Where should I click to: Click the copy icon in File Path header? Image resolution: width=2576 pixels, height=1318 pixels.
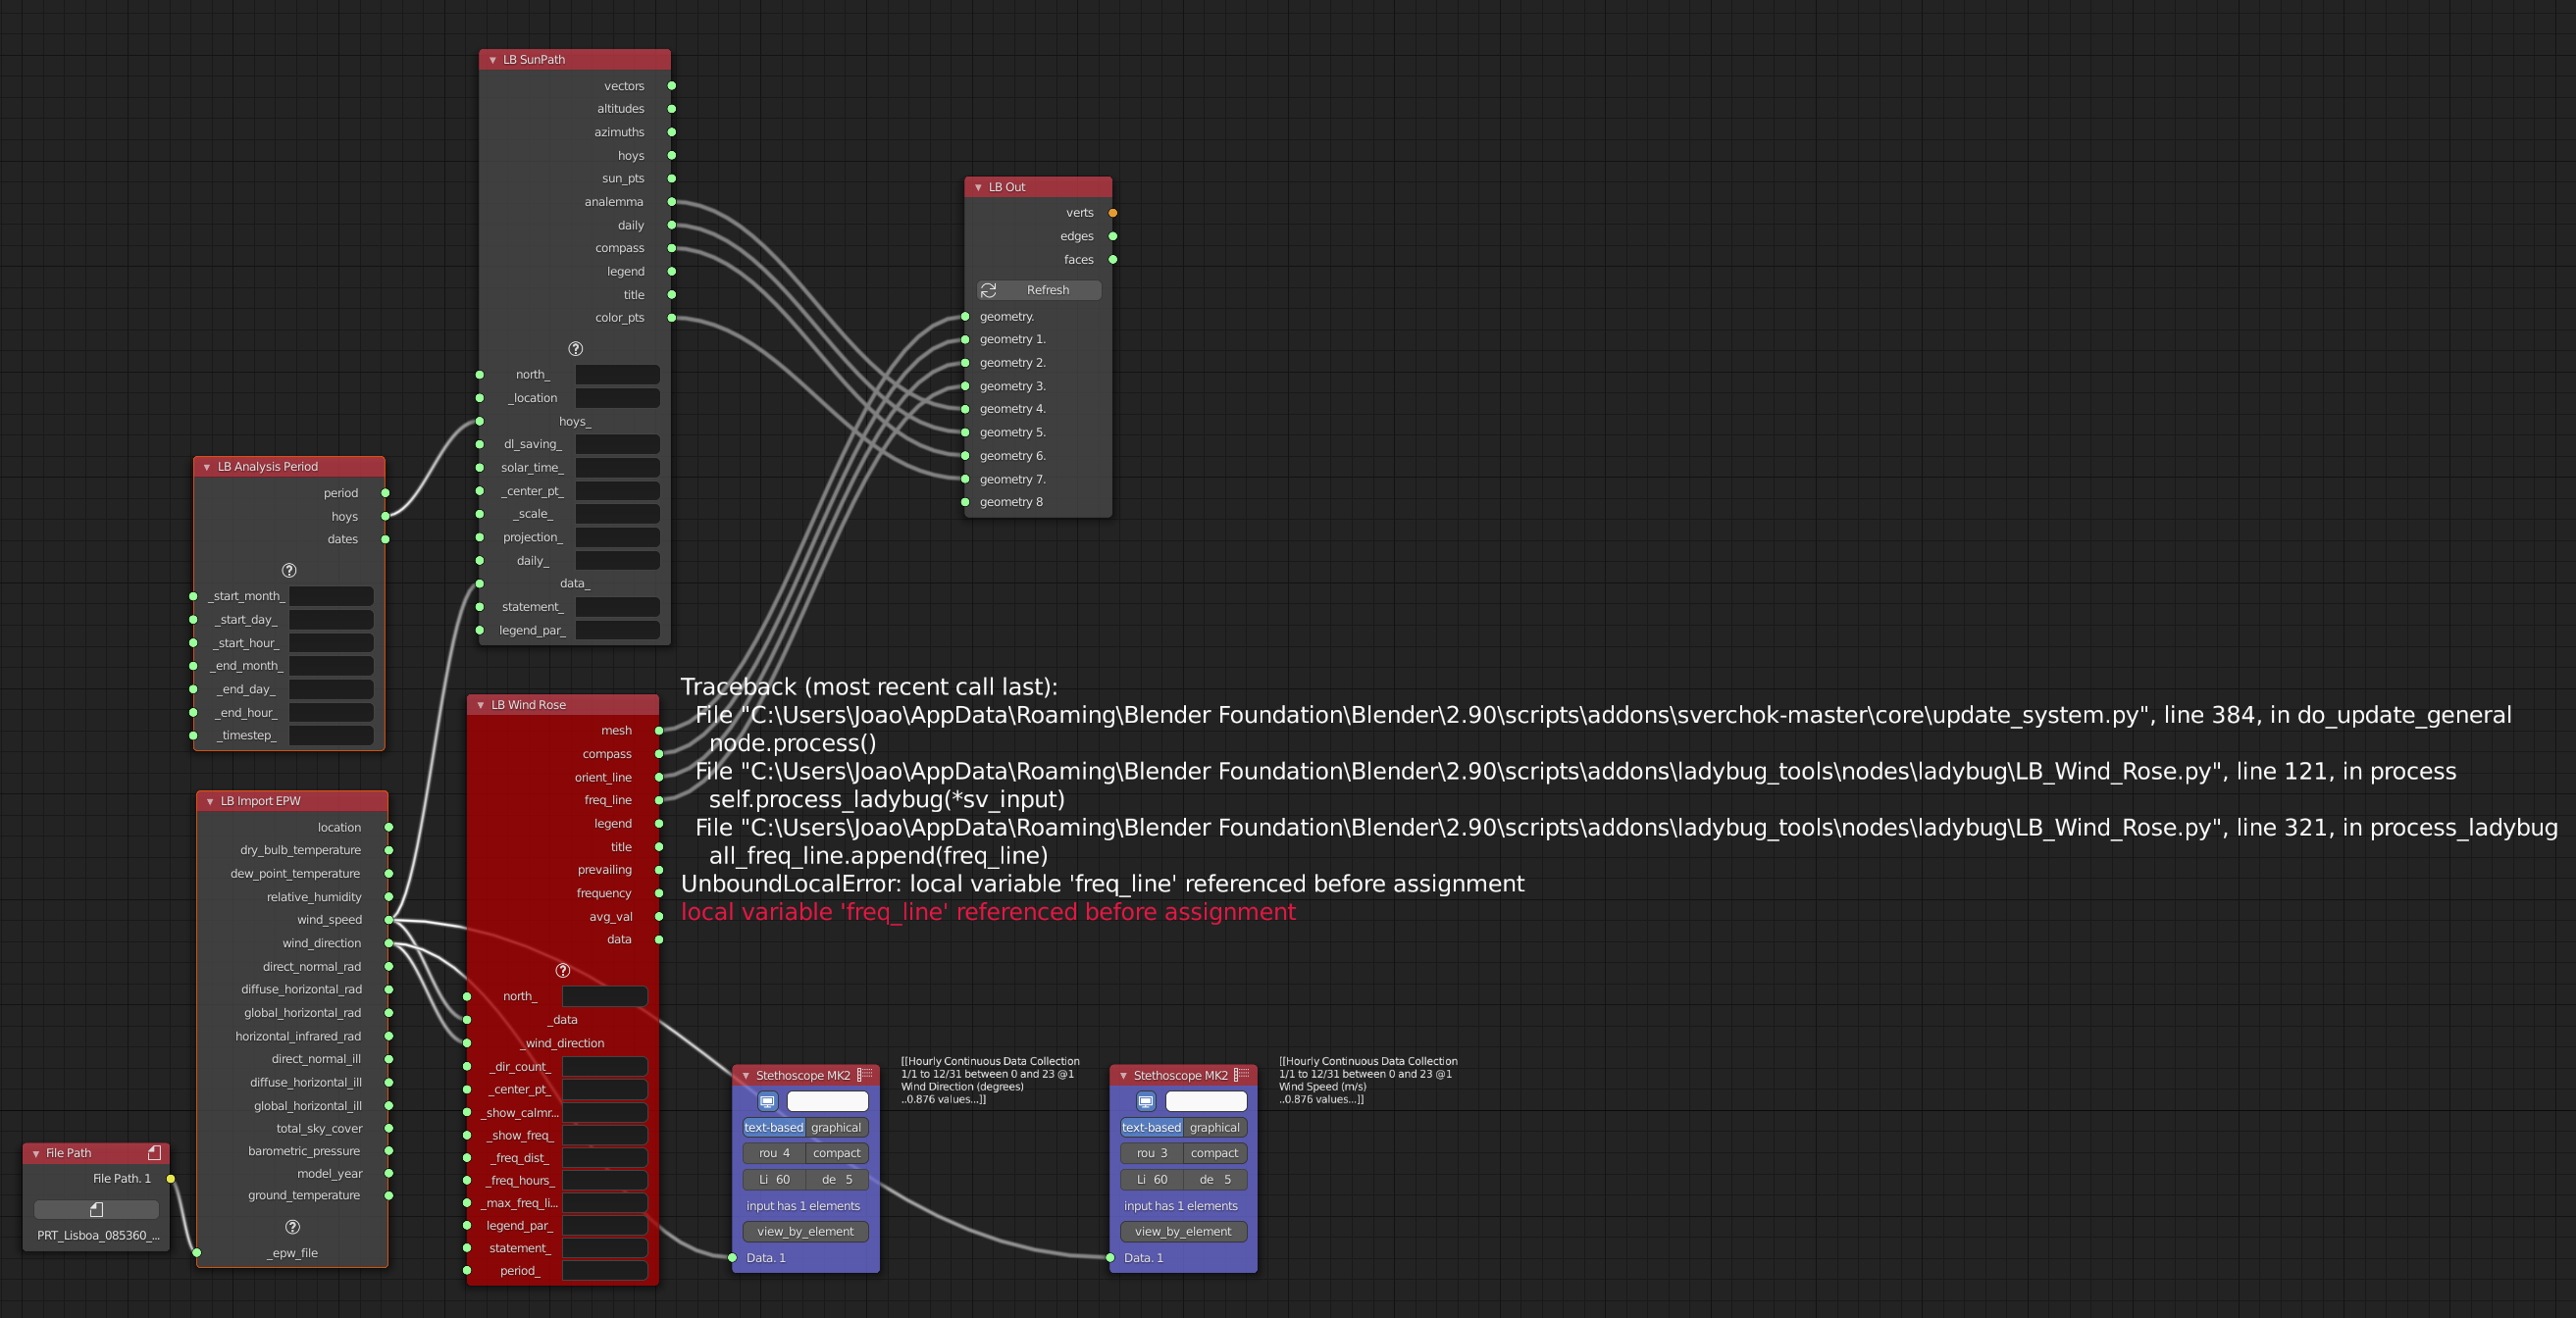click(x=154, y=1152)
